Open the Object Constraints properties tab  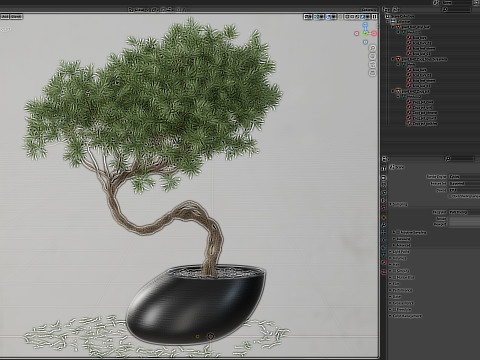pos(384,248)
